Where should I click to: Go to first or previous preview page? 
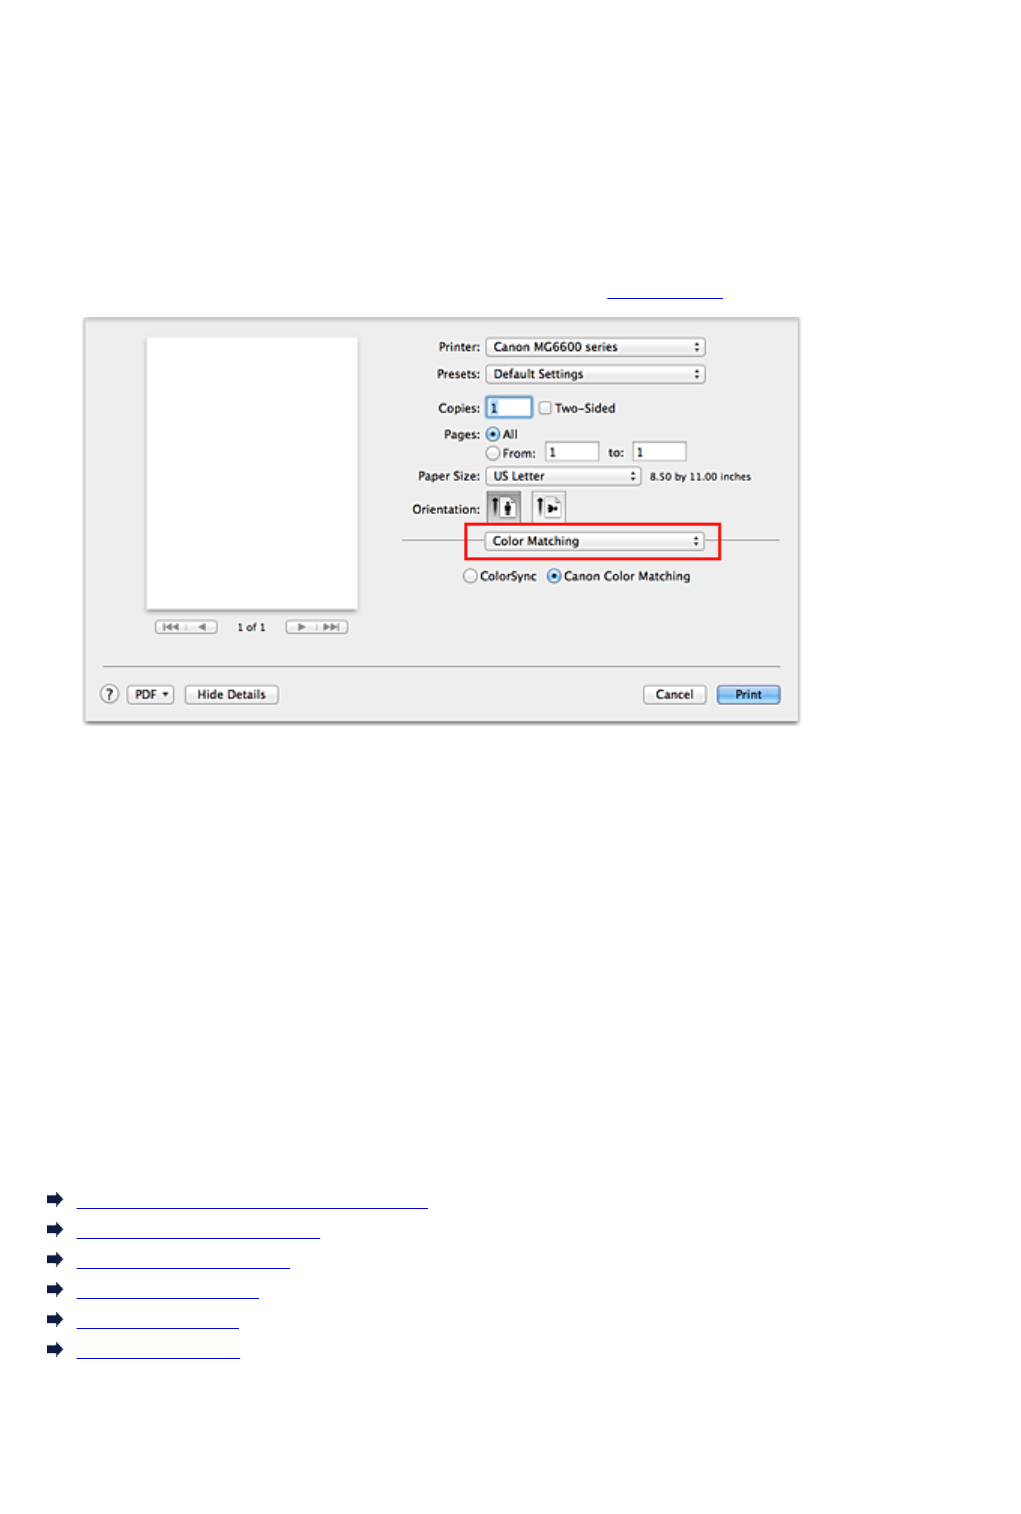point(186,627)
